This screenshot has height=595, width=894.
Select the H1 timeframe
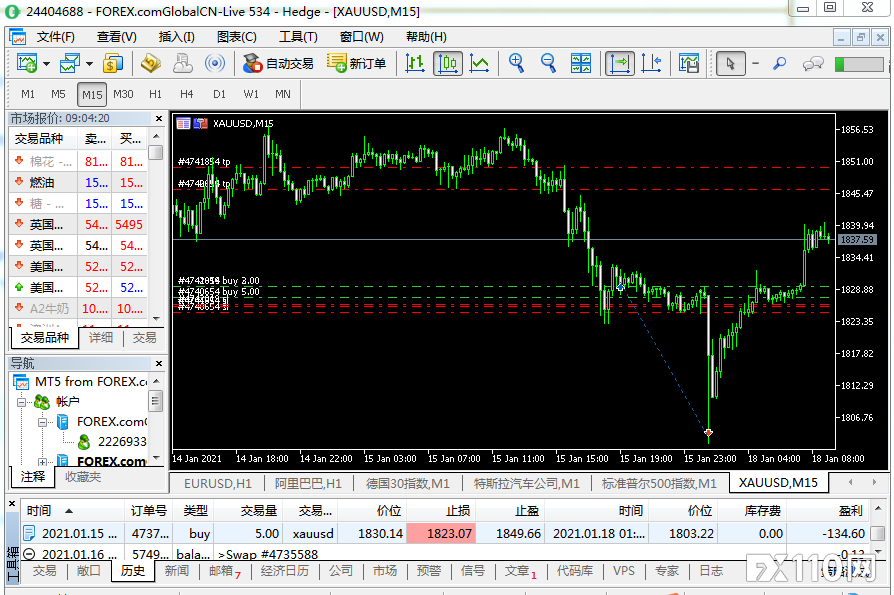[x=155, y=94]
